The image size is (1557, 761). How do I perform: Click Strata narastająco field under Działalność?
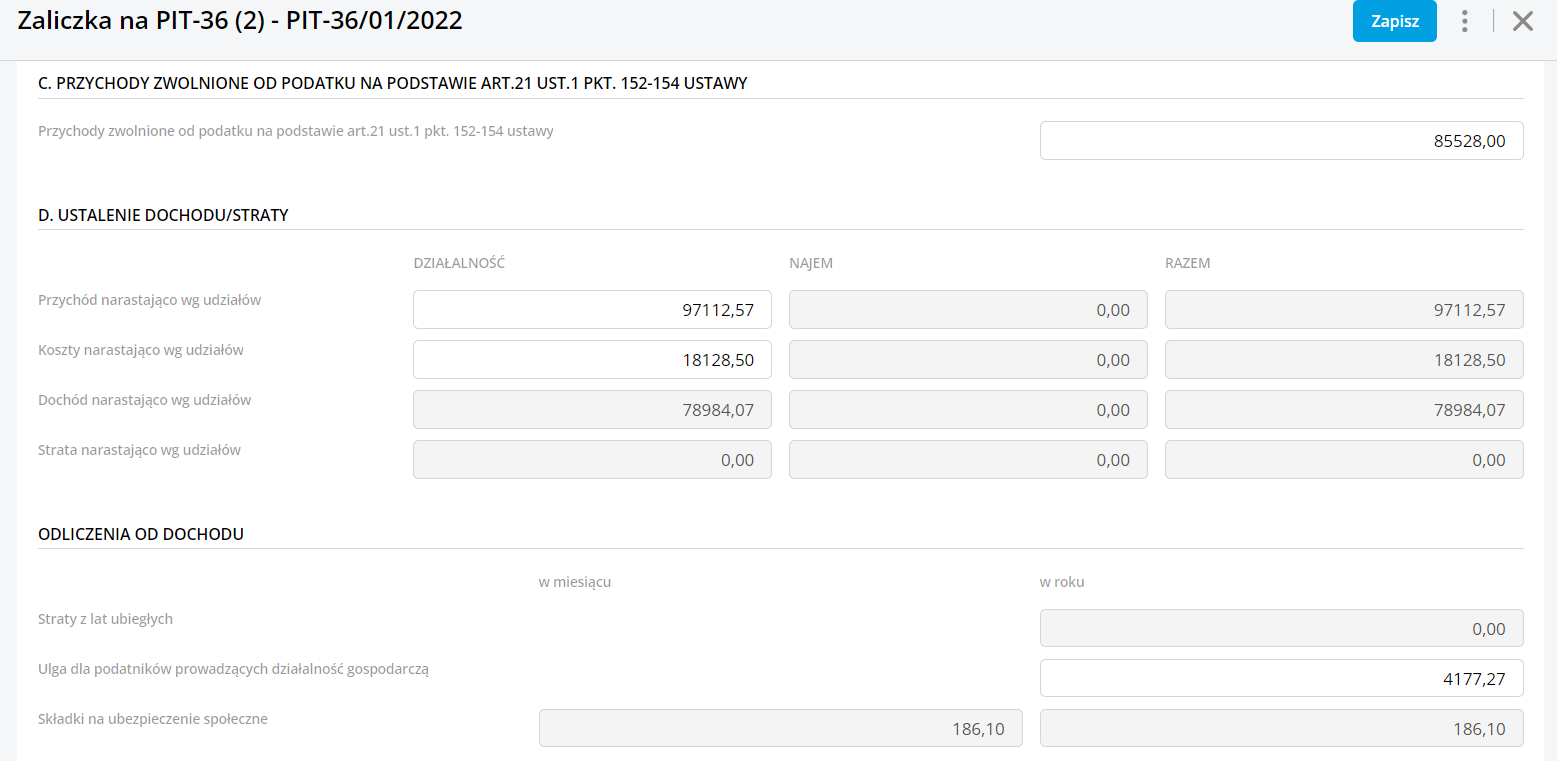click(x=592, y=460)
